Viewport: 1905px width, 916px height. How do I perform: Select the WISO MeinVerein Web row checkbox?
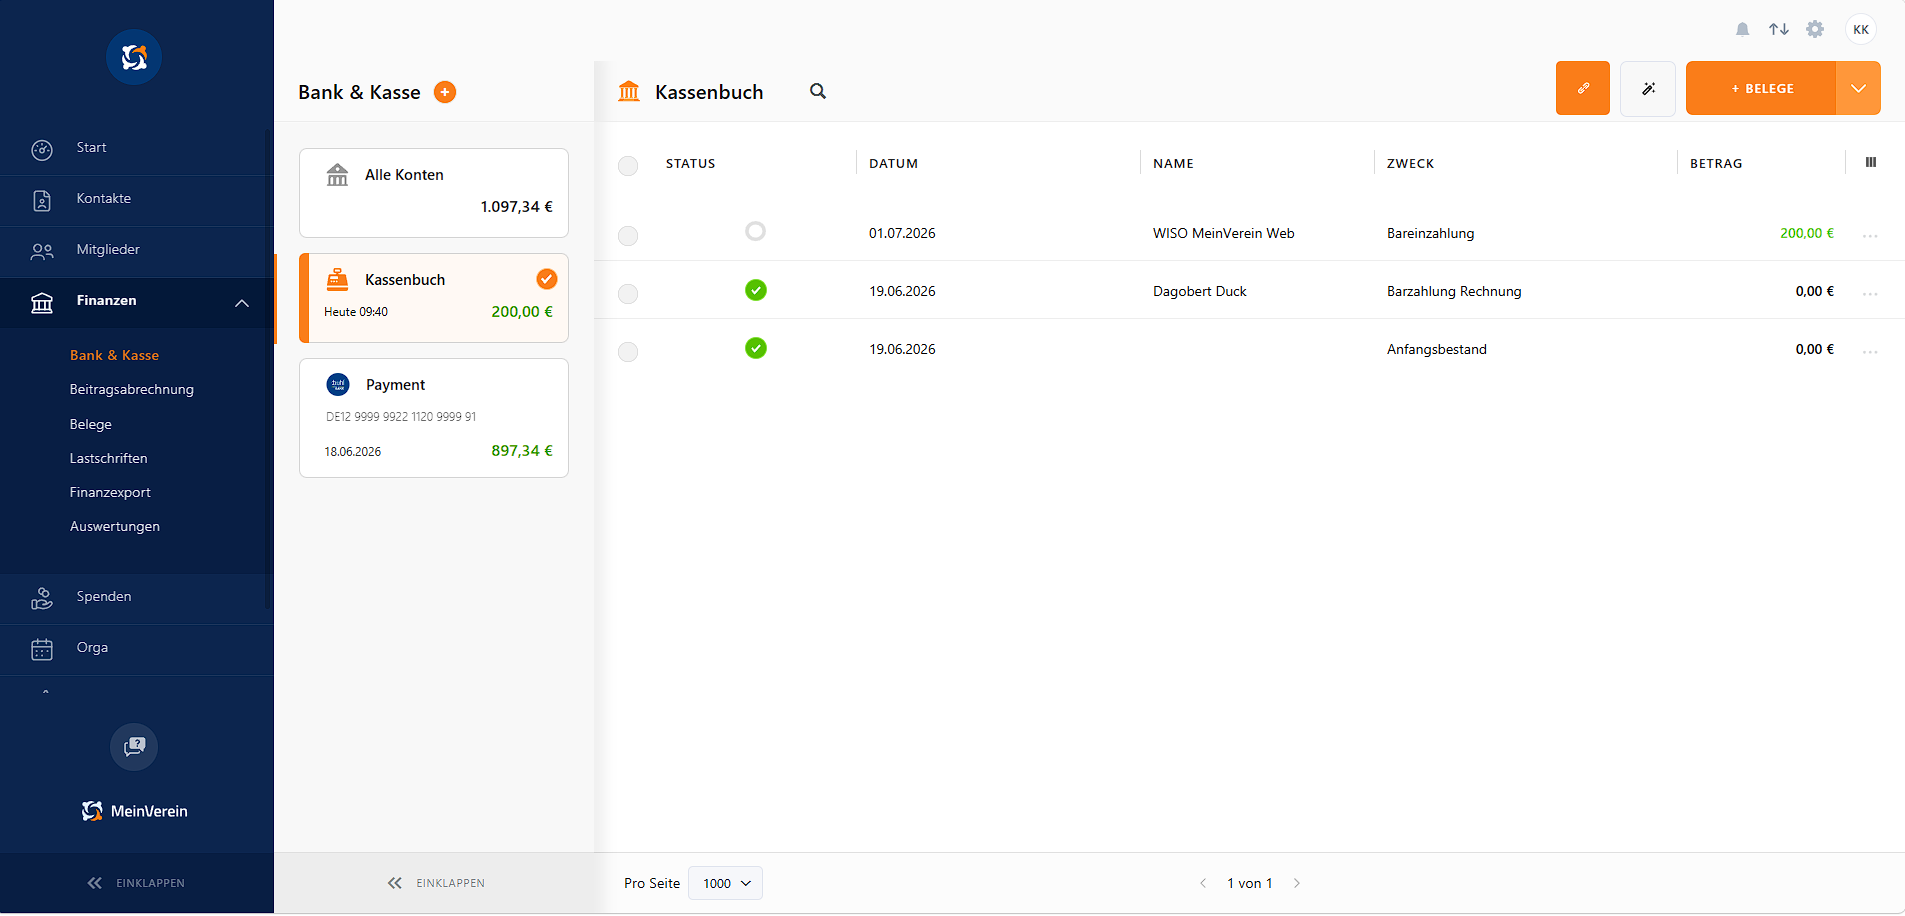pos(628,236)
